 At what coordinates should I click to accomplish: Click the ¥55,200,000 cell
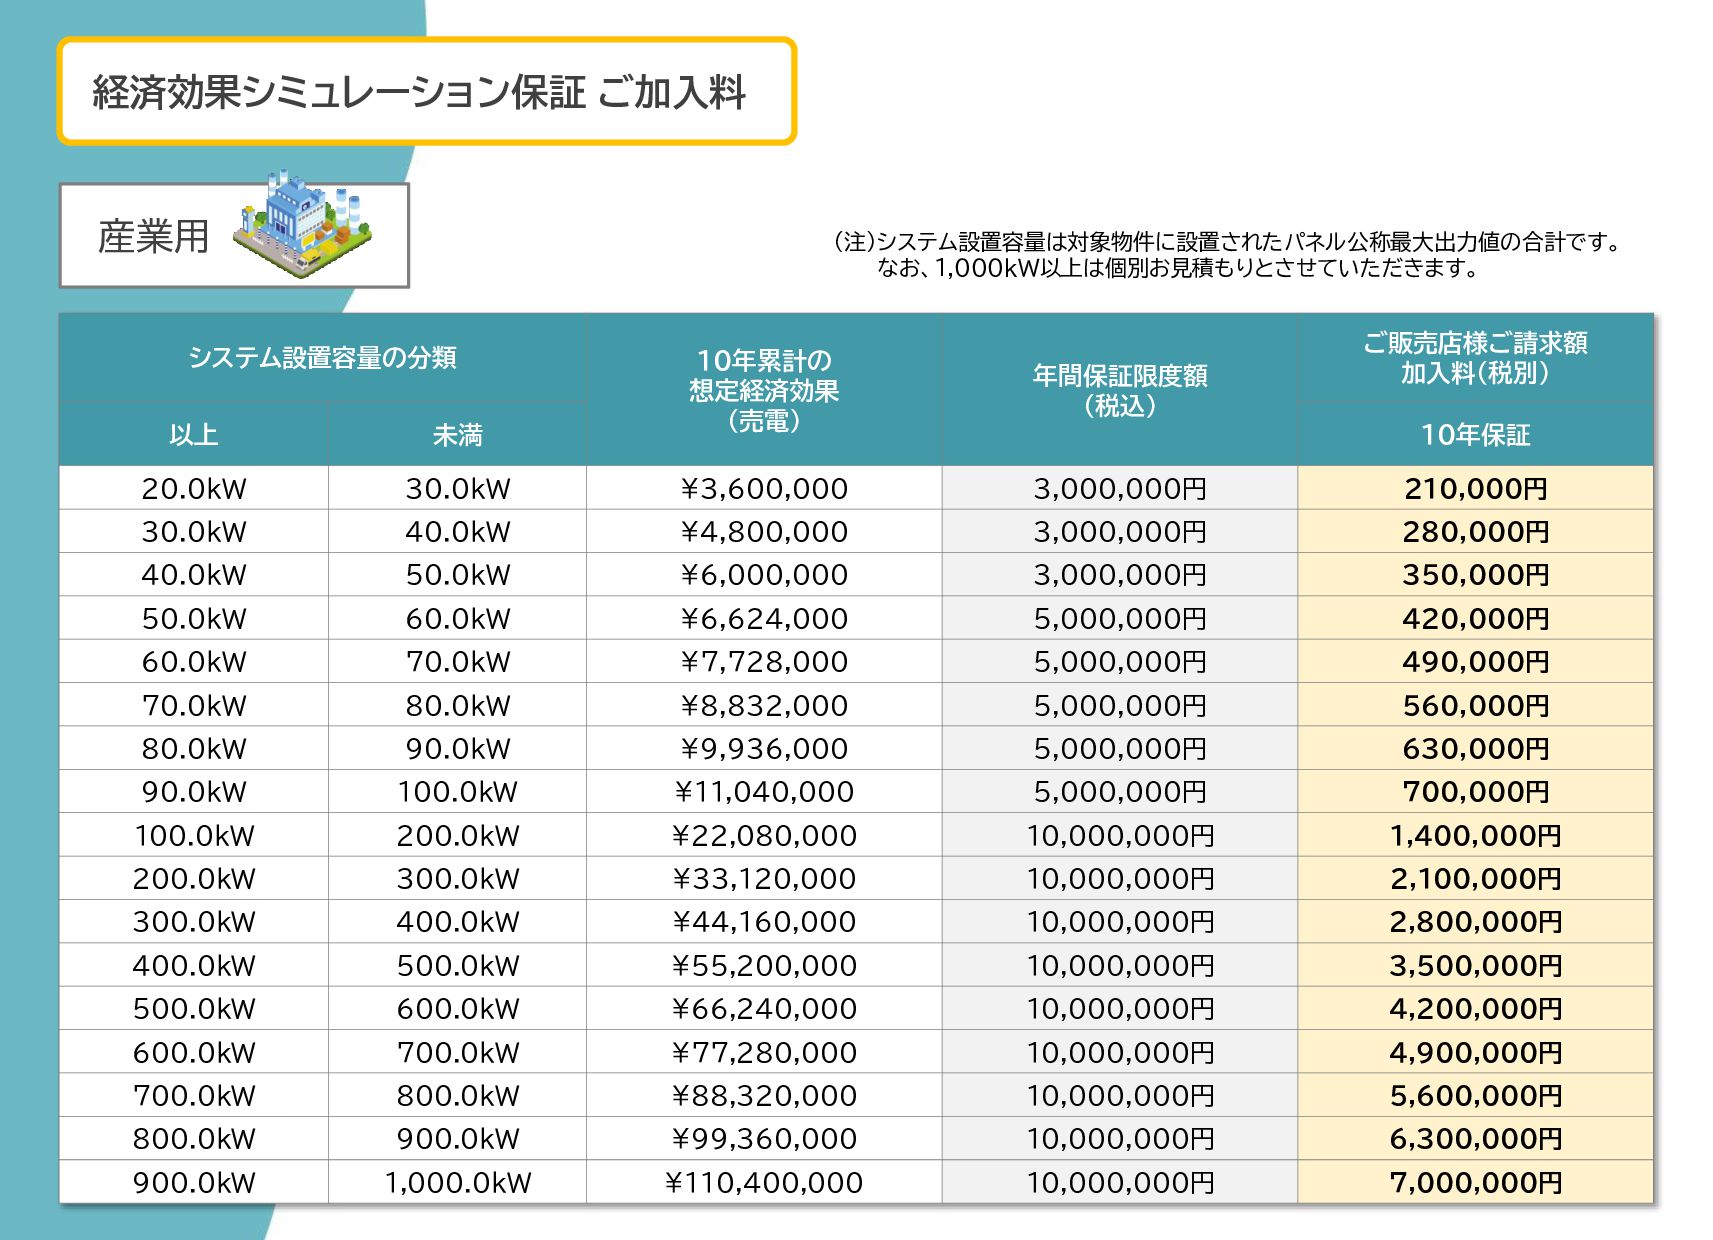point(764,965)
